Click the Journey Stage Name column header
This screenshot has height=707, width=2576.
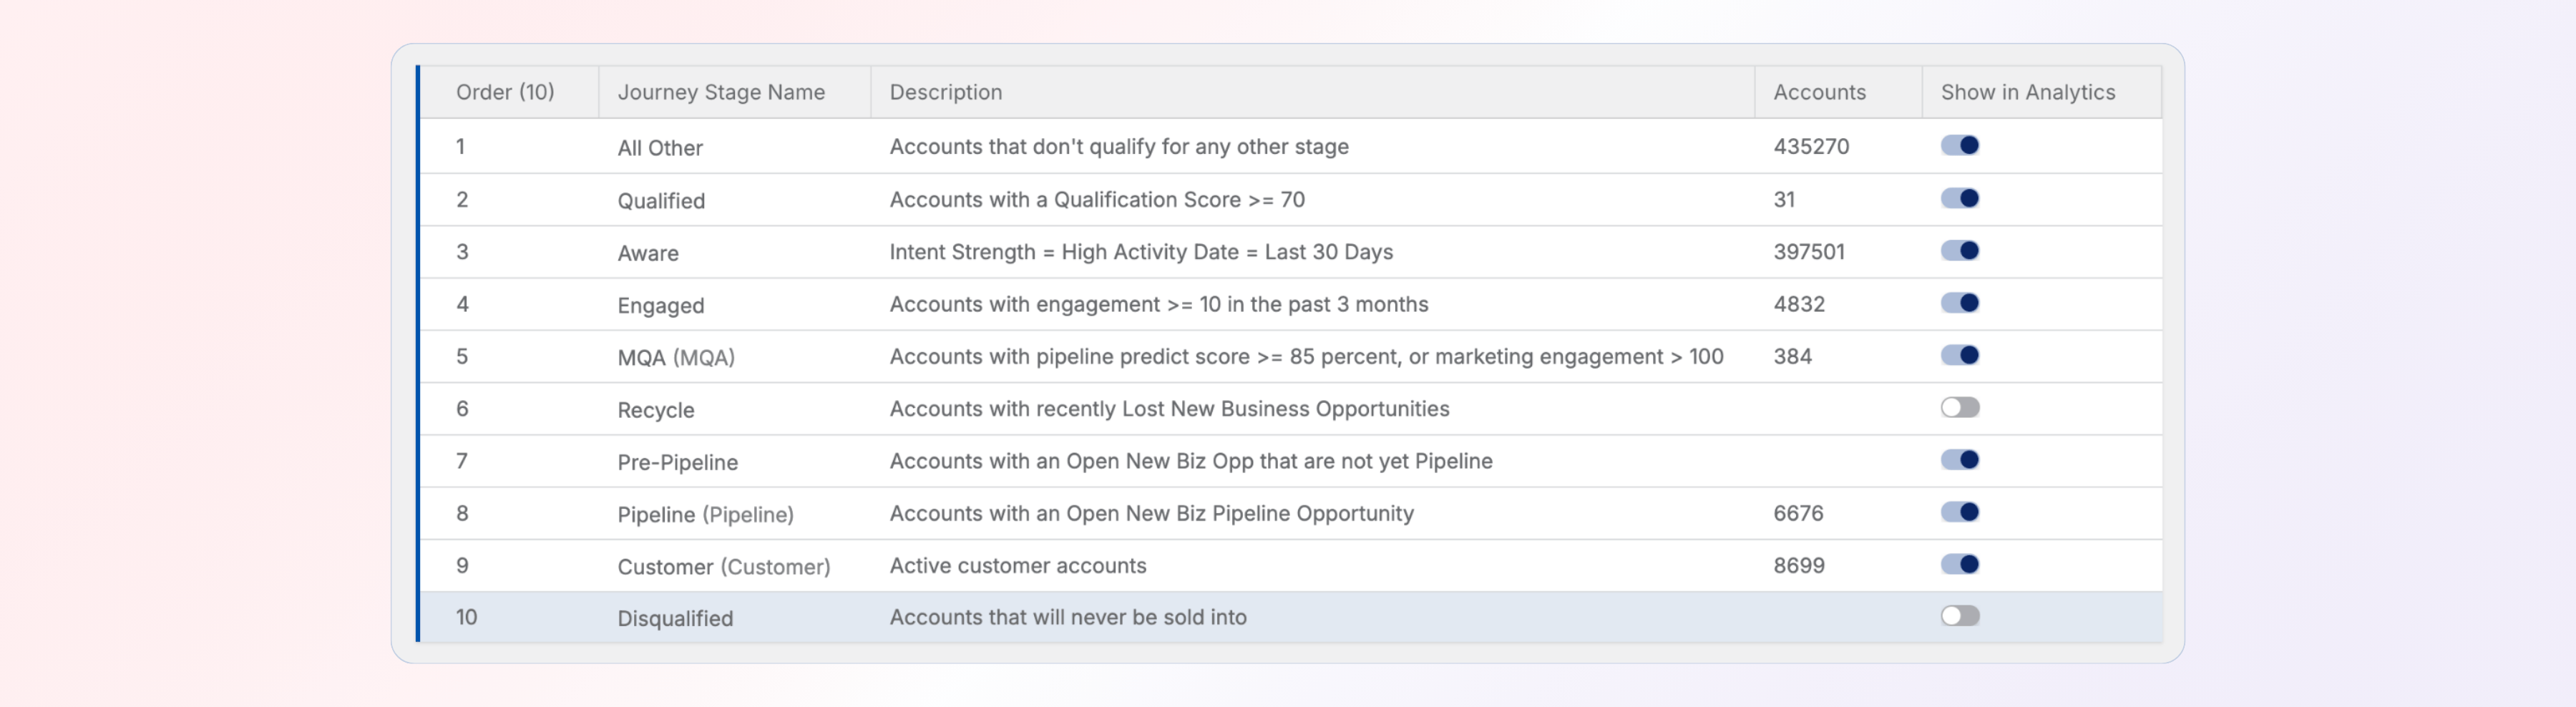[720, 93]
